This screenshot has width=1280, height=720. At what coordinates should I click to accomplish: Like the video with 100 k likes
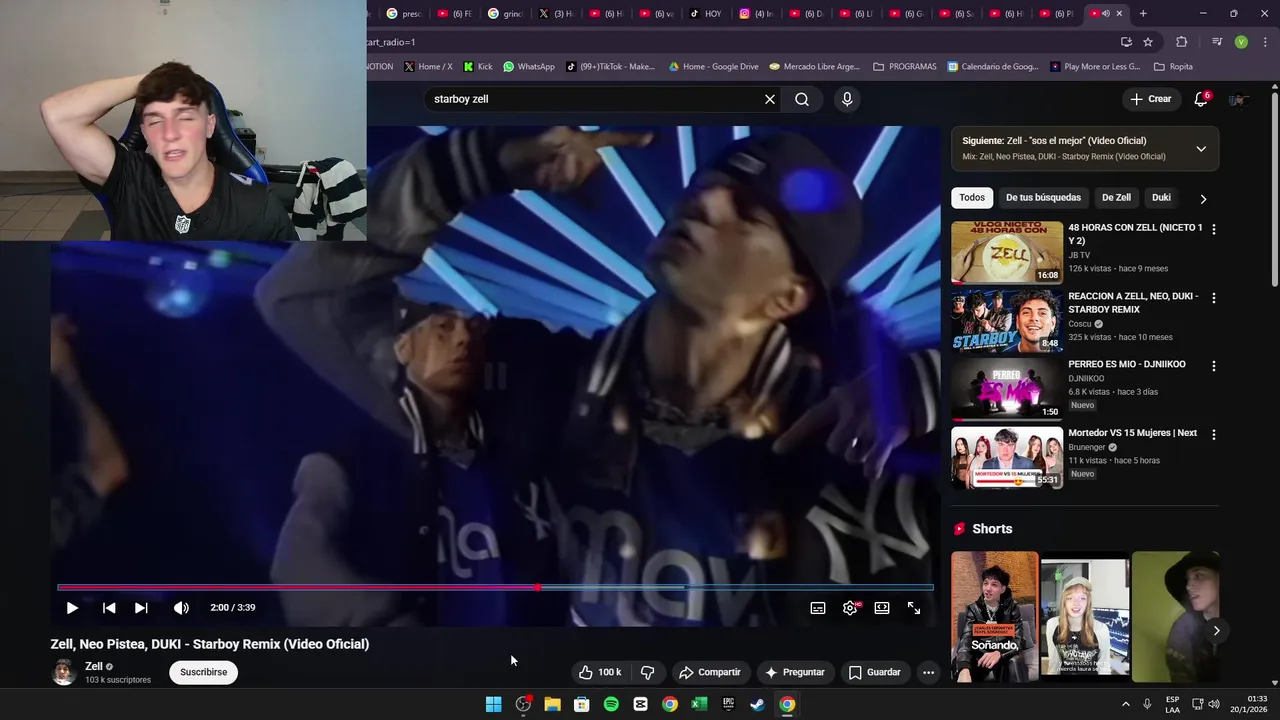click(x=600, y=672)
